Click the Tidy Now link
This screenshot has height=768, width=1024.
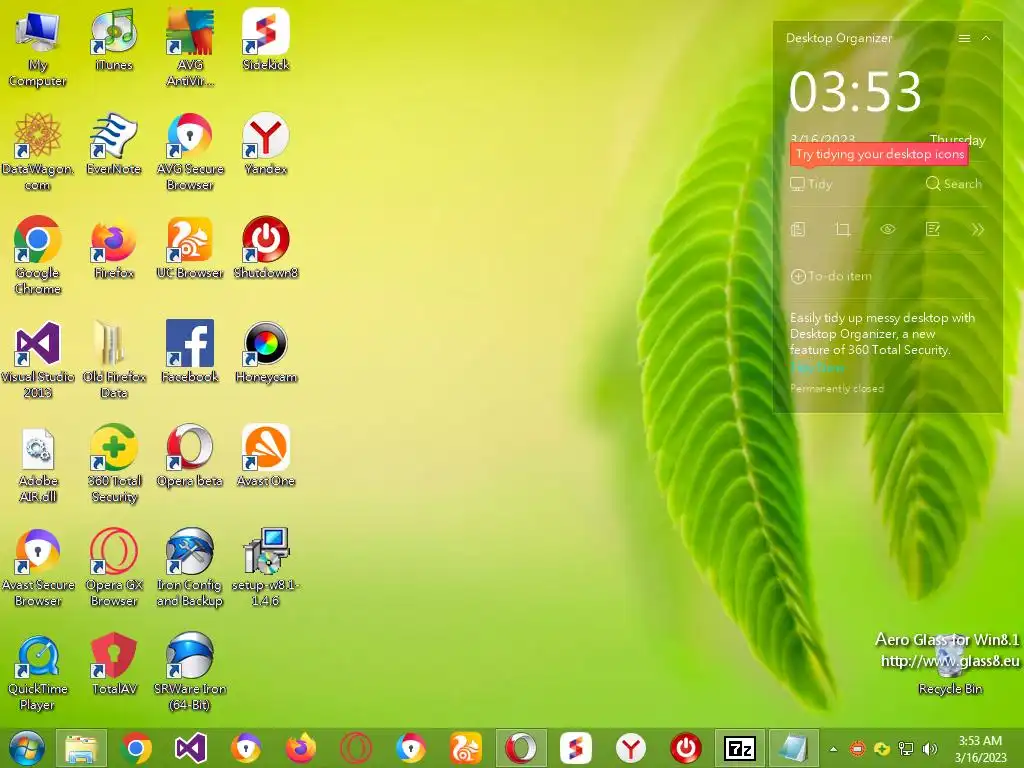pos(817,368)
